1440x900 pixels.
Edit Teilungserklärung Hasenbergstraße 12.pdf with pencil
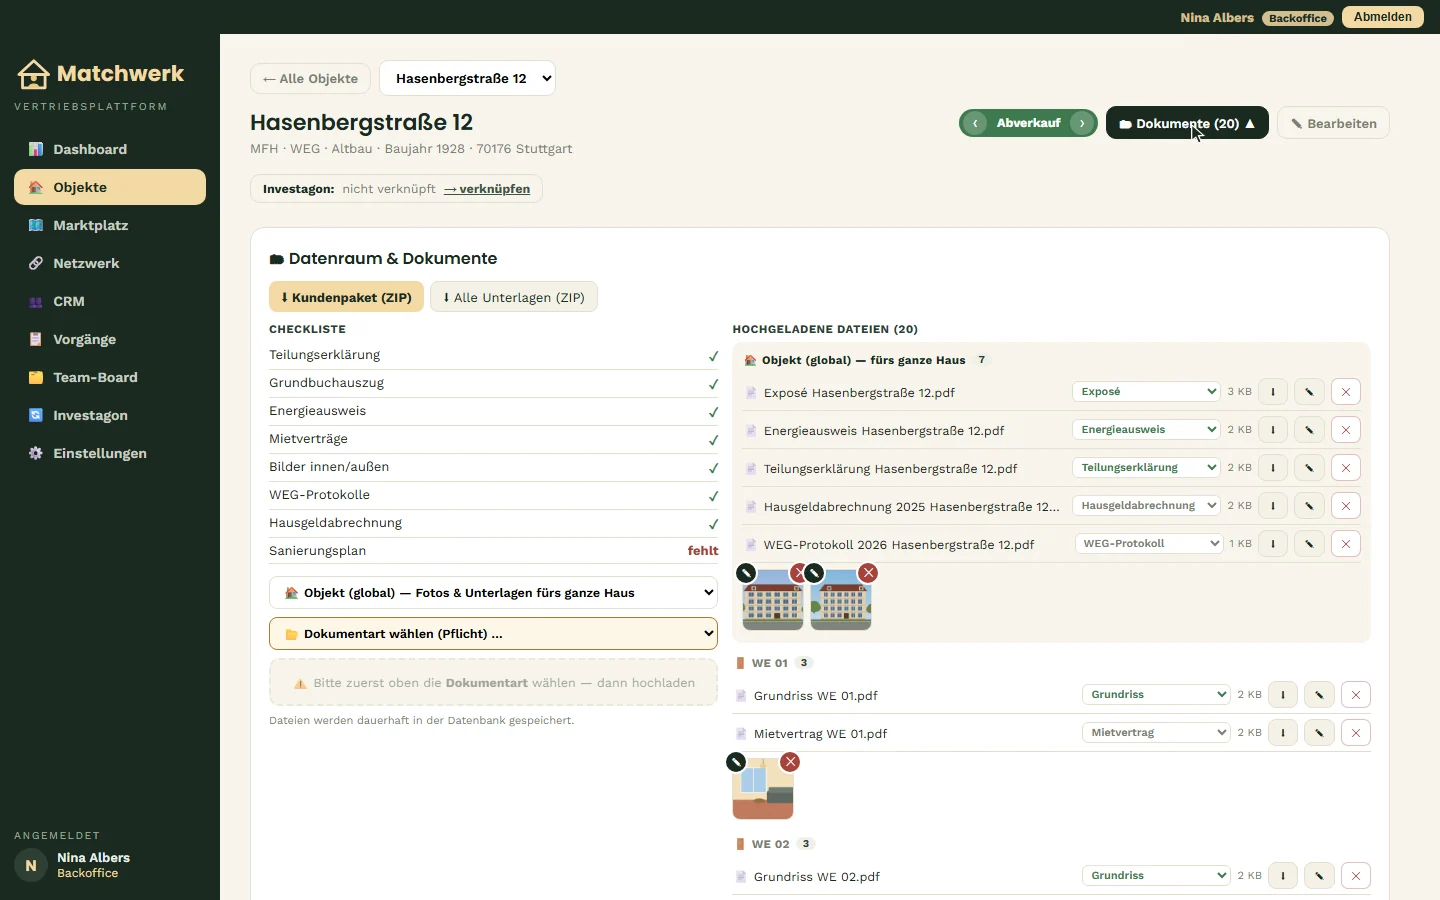point(1309,468)
